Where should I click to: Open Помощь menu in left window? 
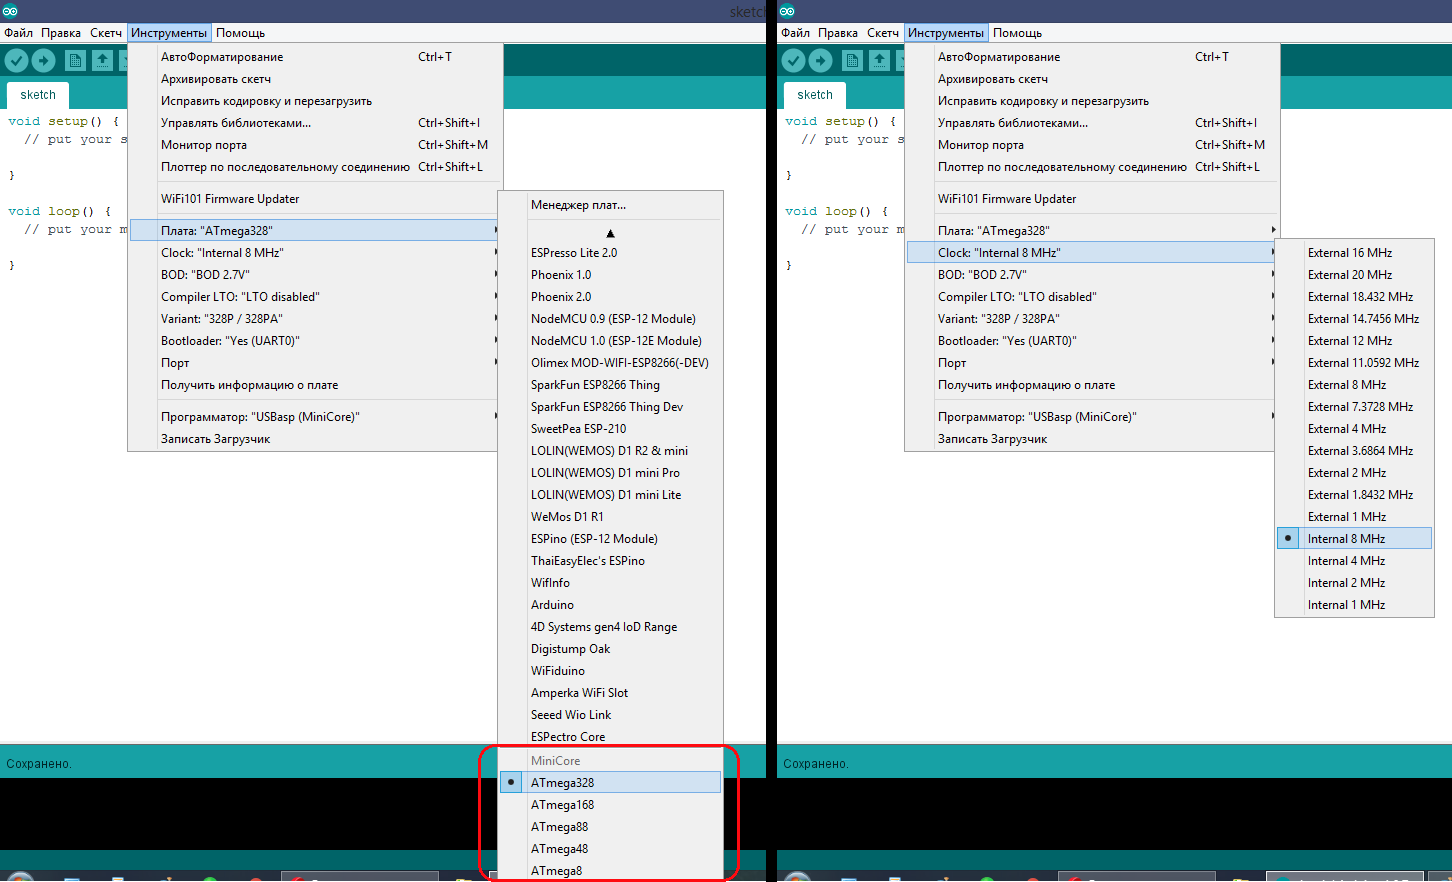coord(241,33)
